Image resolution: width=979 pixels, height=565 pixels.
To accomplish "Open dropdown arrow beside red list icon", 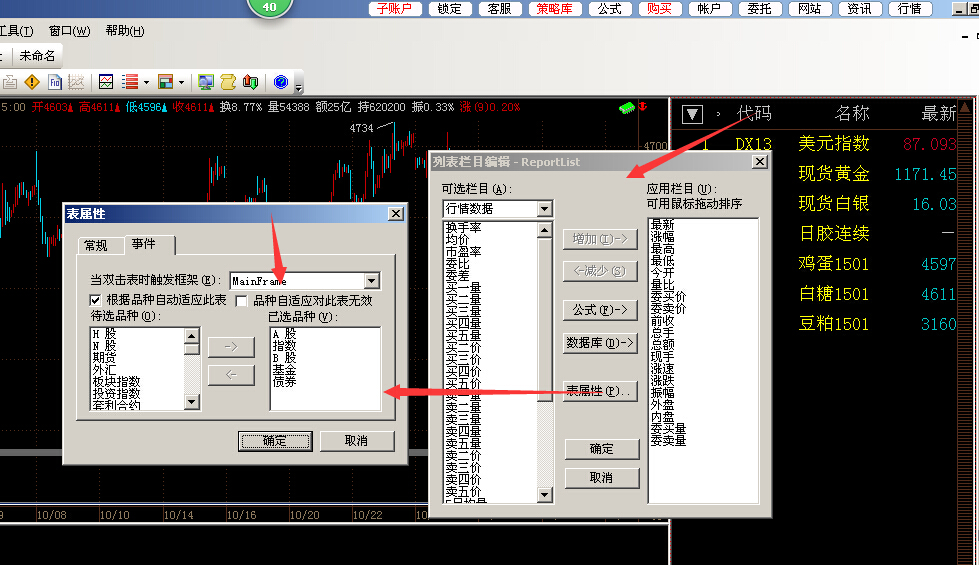I will (x=146, y=82).
